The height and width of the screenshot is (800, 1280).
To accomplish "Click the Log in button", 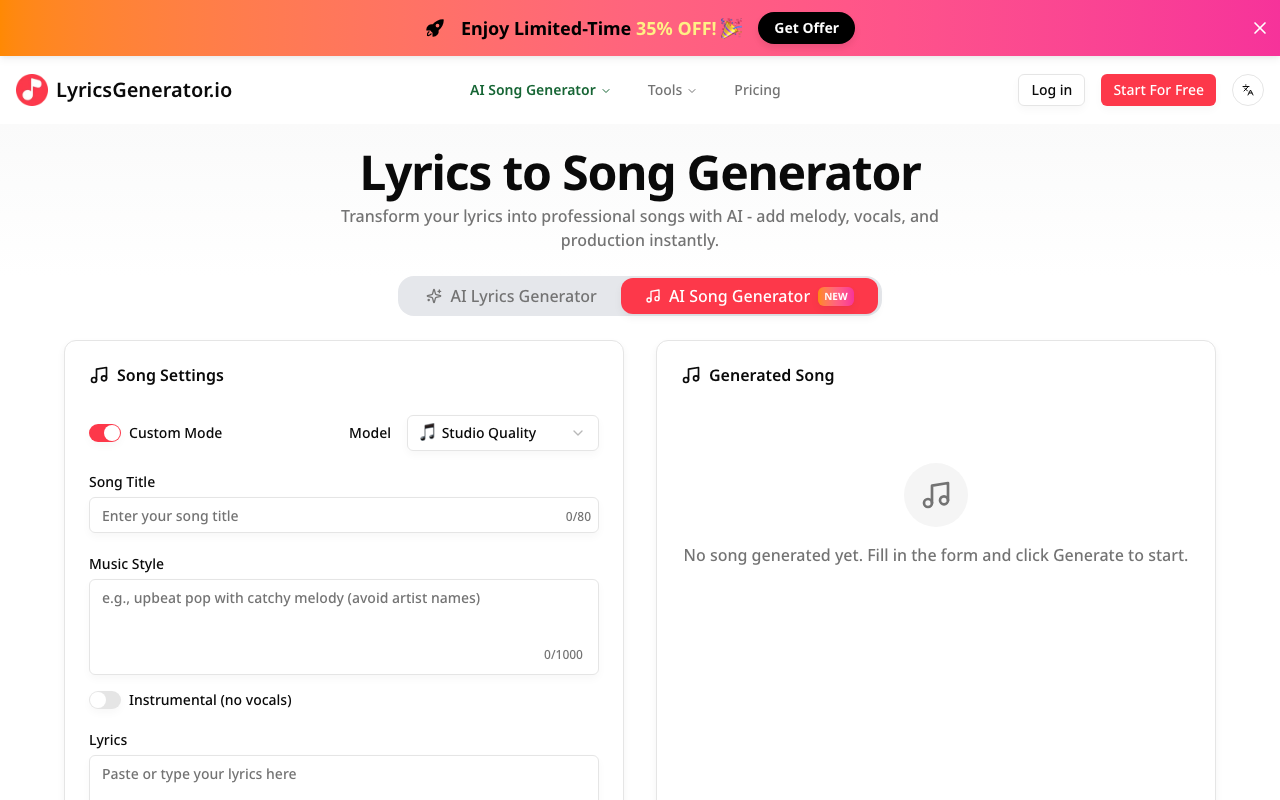I will click(x=1051, y=90).
